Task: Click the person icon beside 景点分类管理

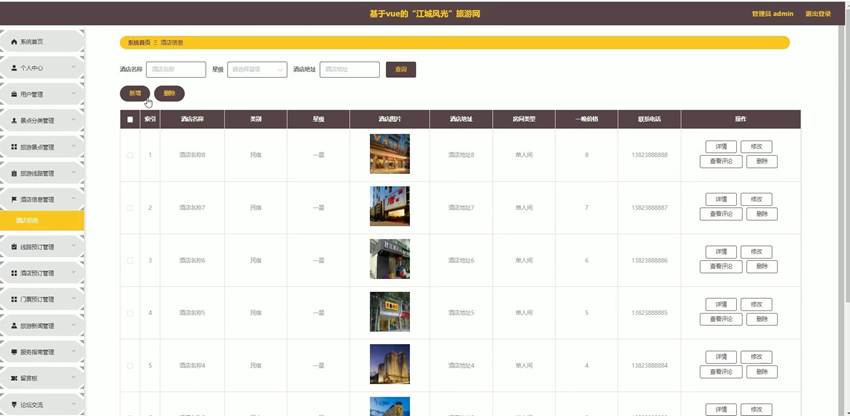Action: 14,120
